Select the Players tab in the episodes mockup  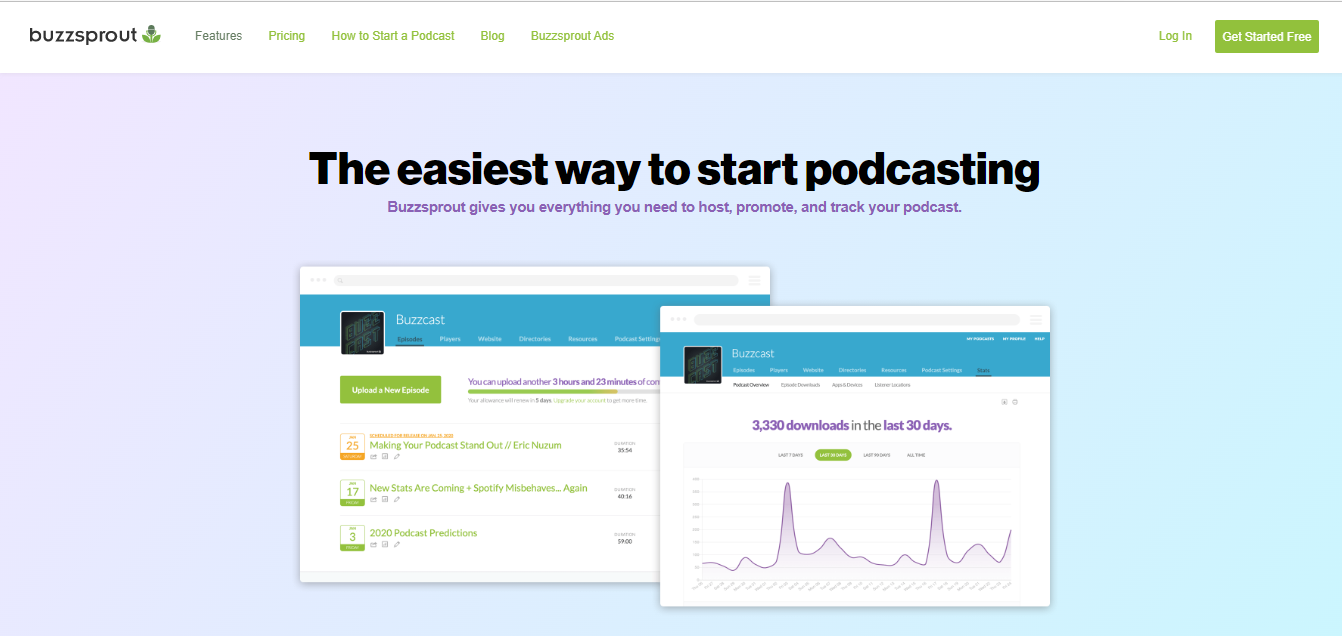click(x=450, y=339)
